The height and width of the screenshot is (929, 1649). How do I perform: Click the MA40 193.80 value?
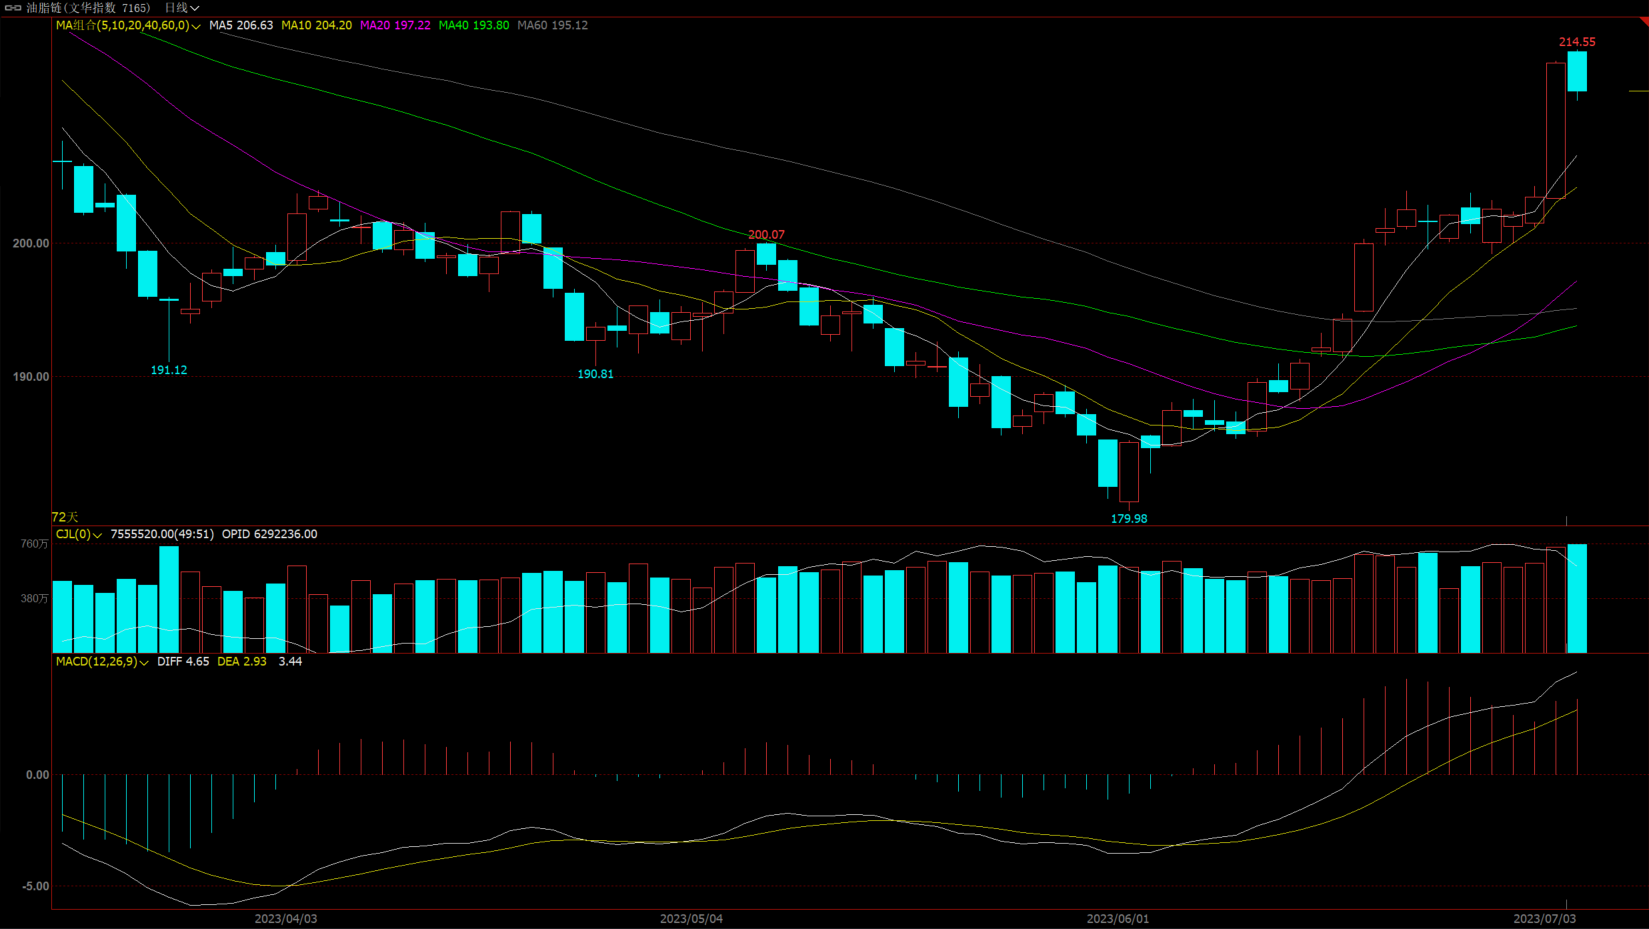pyautogui.click(x=474, y=26)
